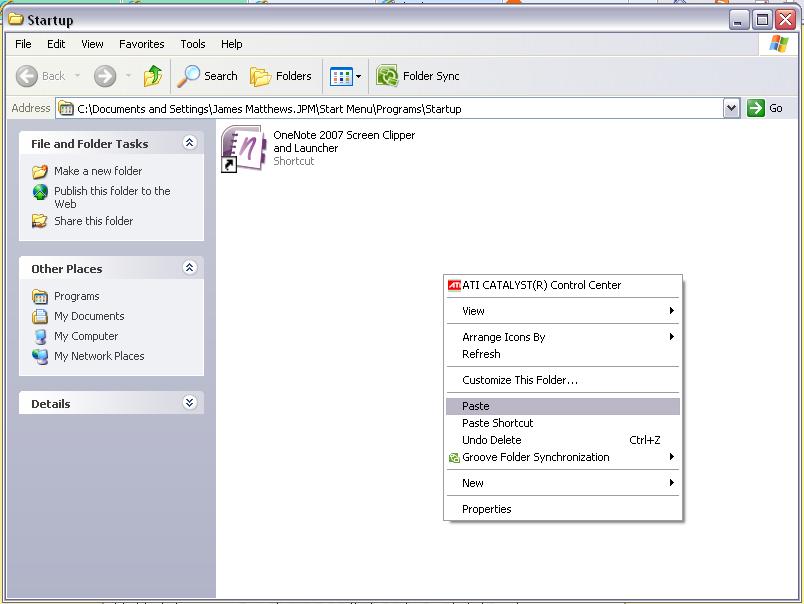Screen dimensions: 804x604
Task: Expand the address bar dropdown
Action: pyautogui.click(x=732, y=108)
